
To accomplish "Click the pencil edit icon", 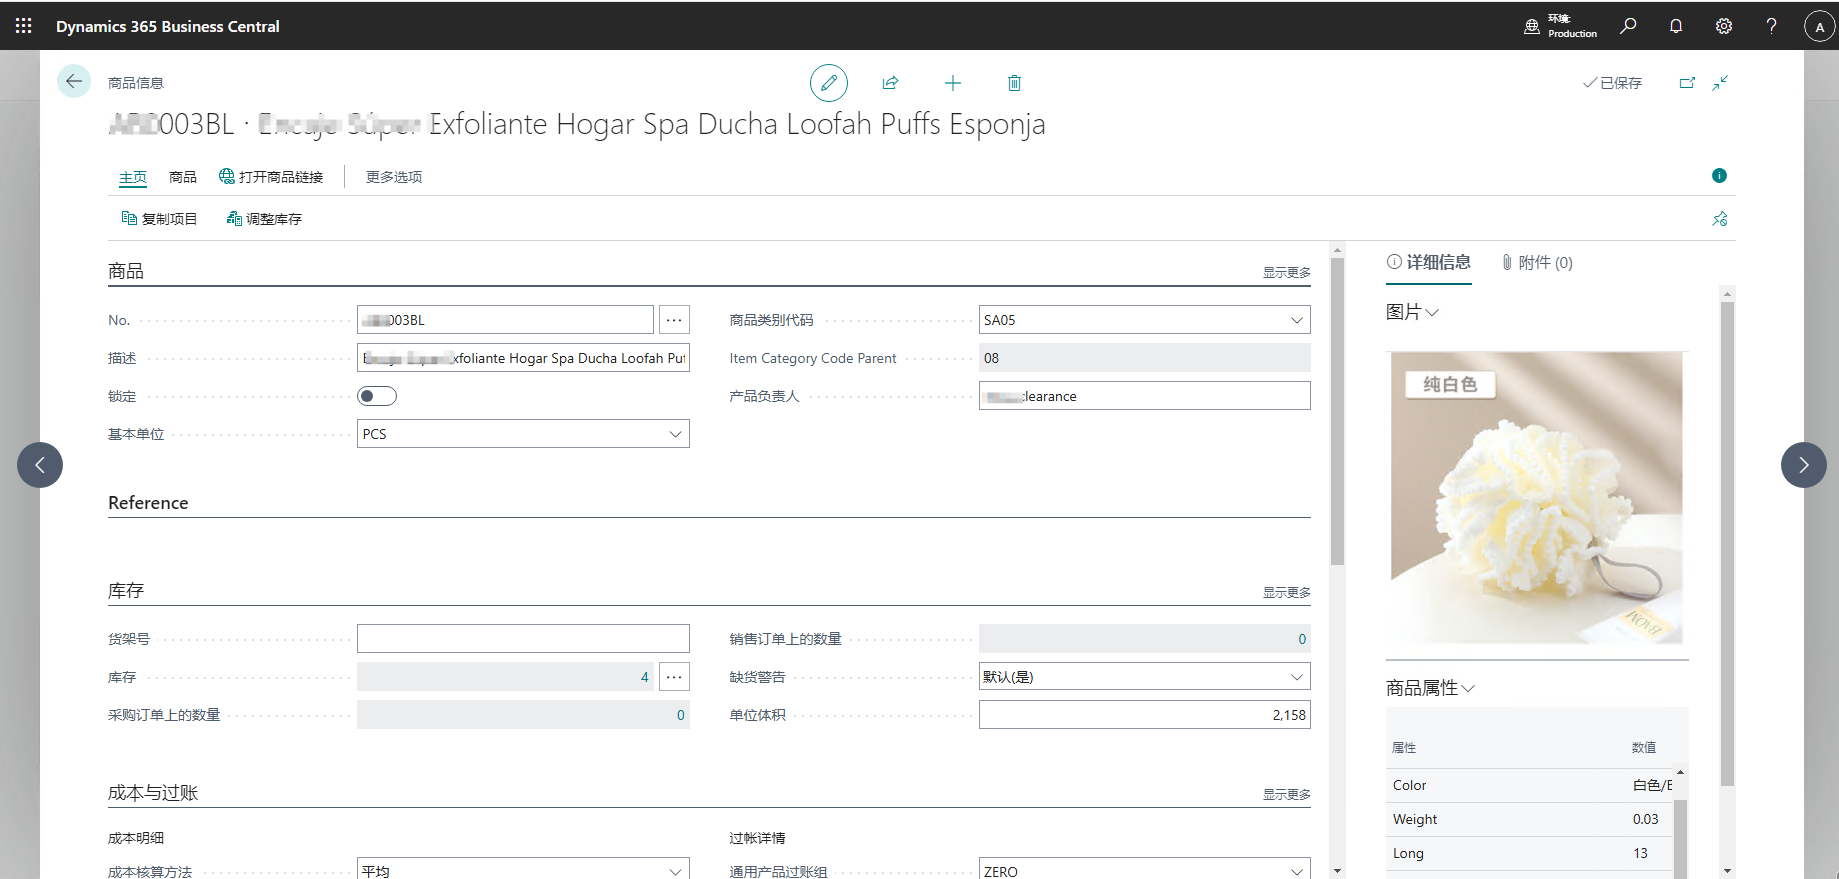I will click(828, 83).
